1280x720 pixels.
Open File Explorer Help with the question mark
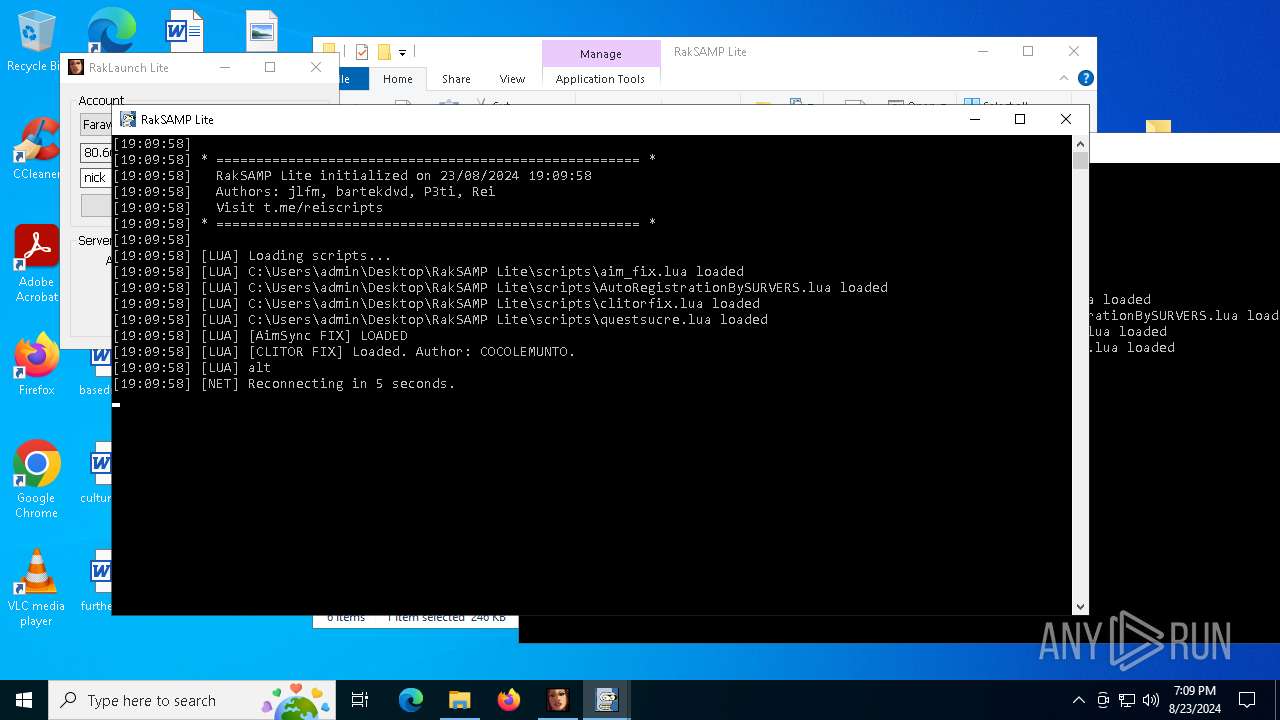pyautogui.click(x=1085, y=78)
